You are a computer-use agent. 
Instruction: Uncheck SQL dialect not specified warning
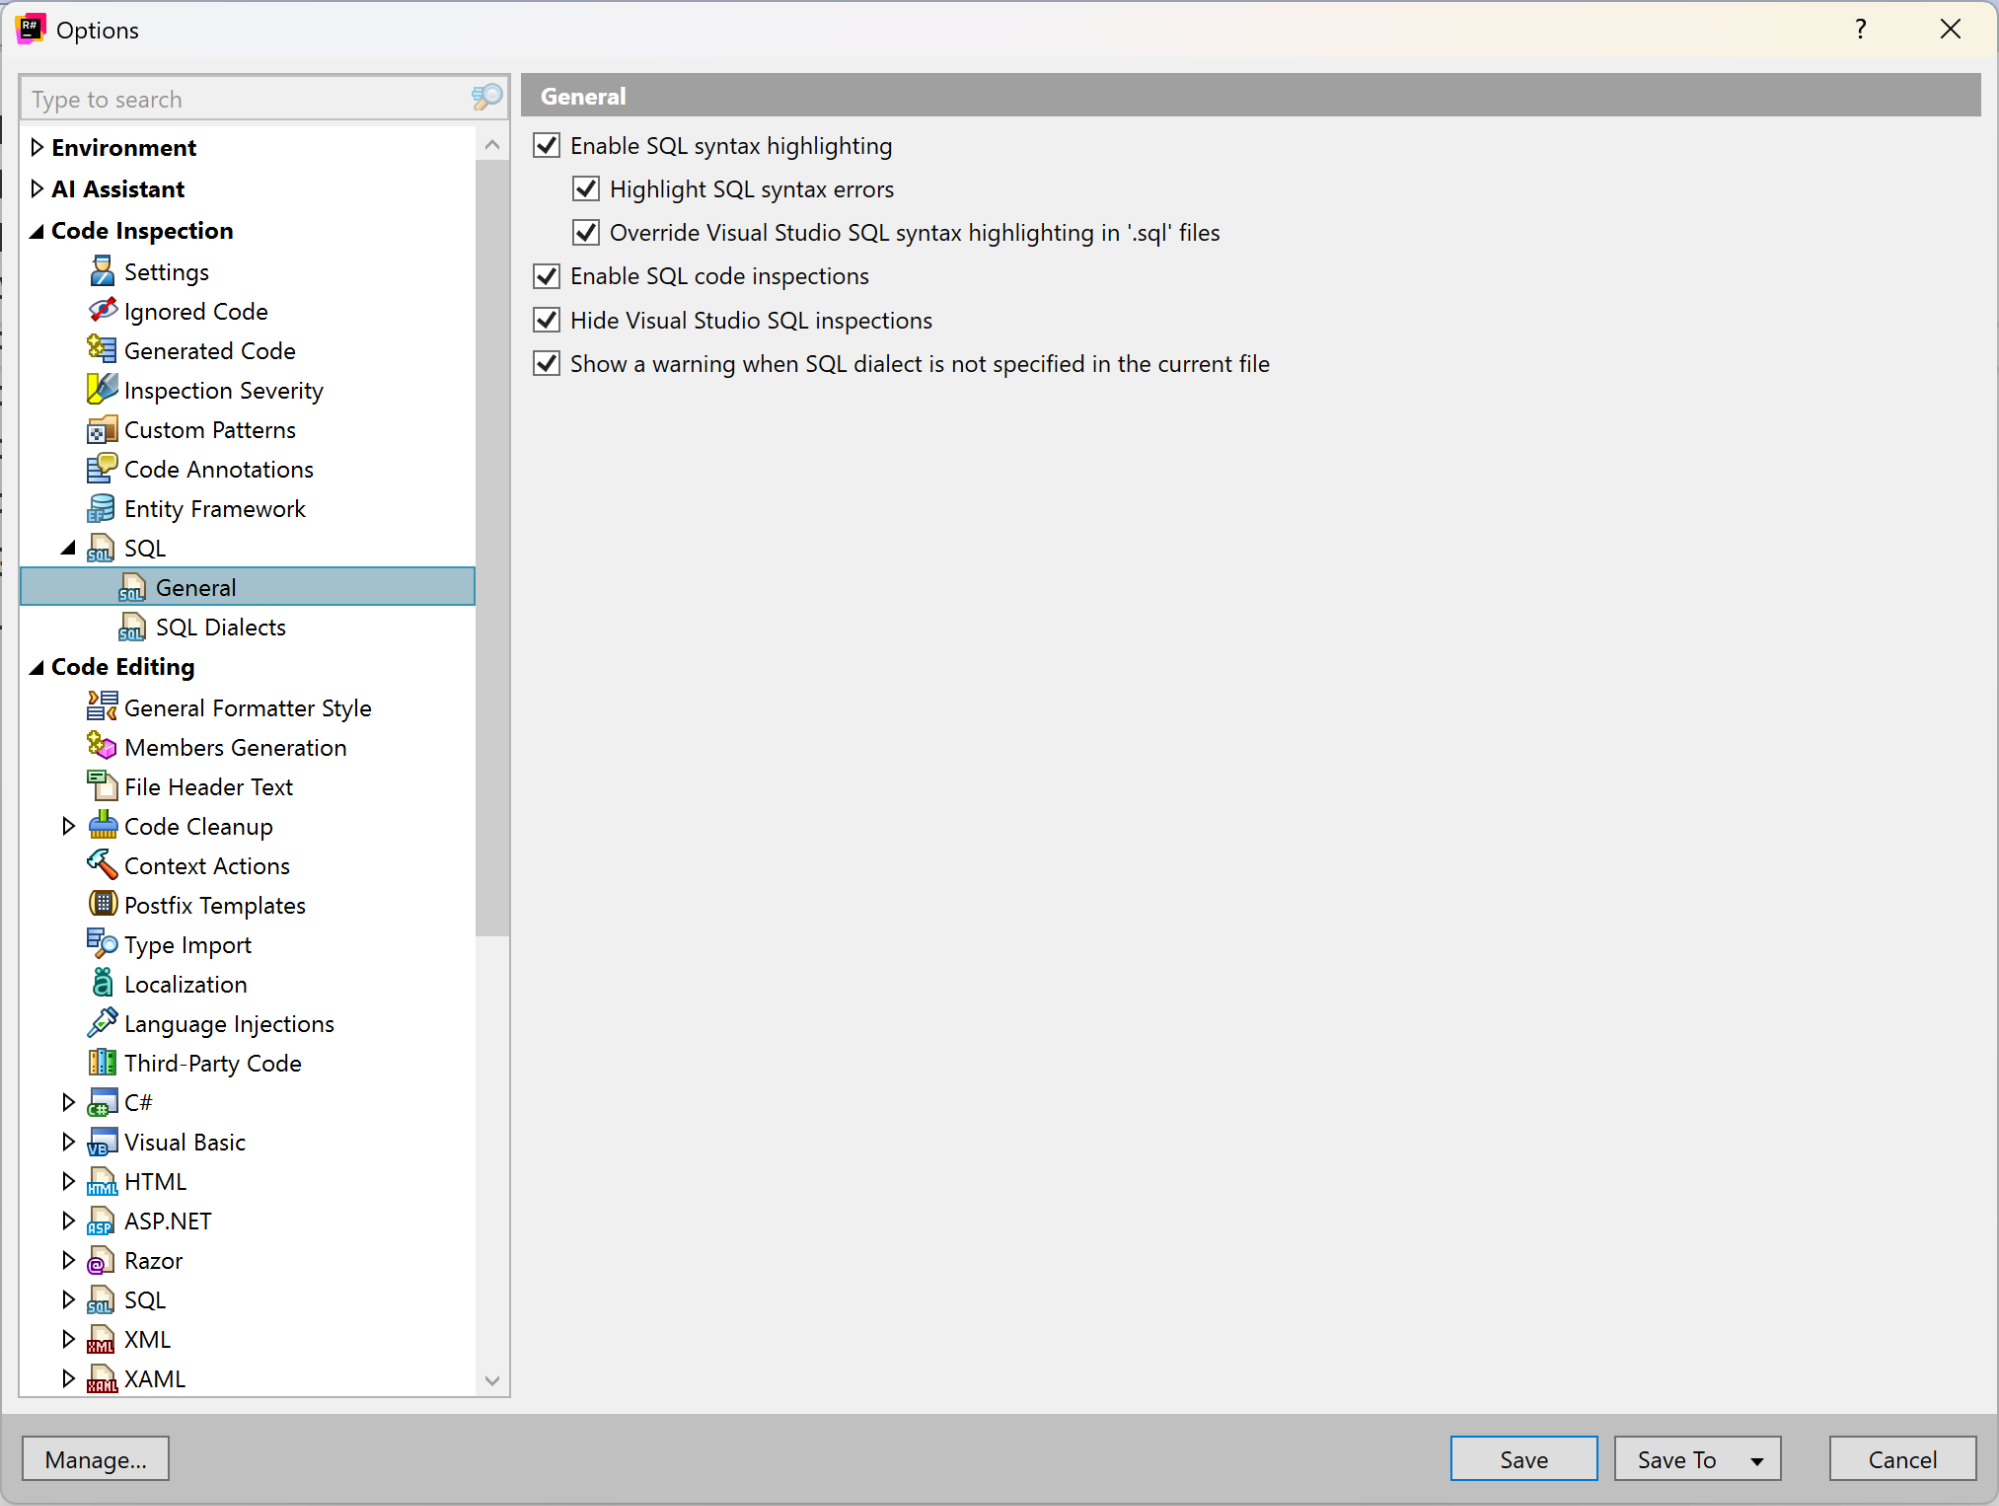click(x=547, y=363)
